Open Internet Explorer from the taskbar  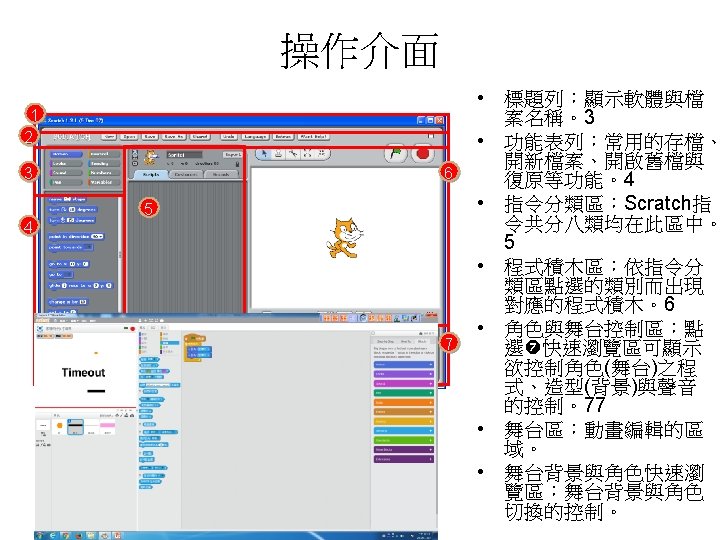[53, 536]
